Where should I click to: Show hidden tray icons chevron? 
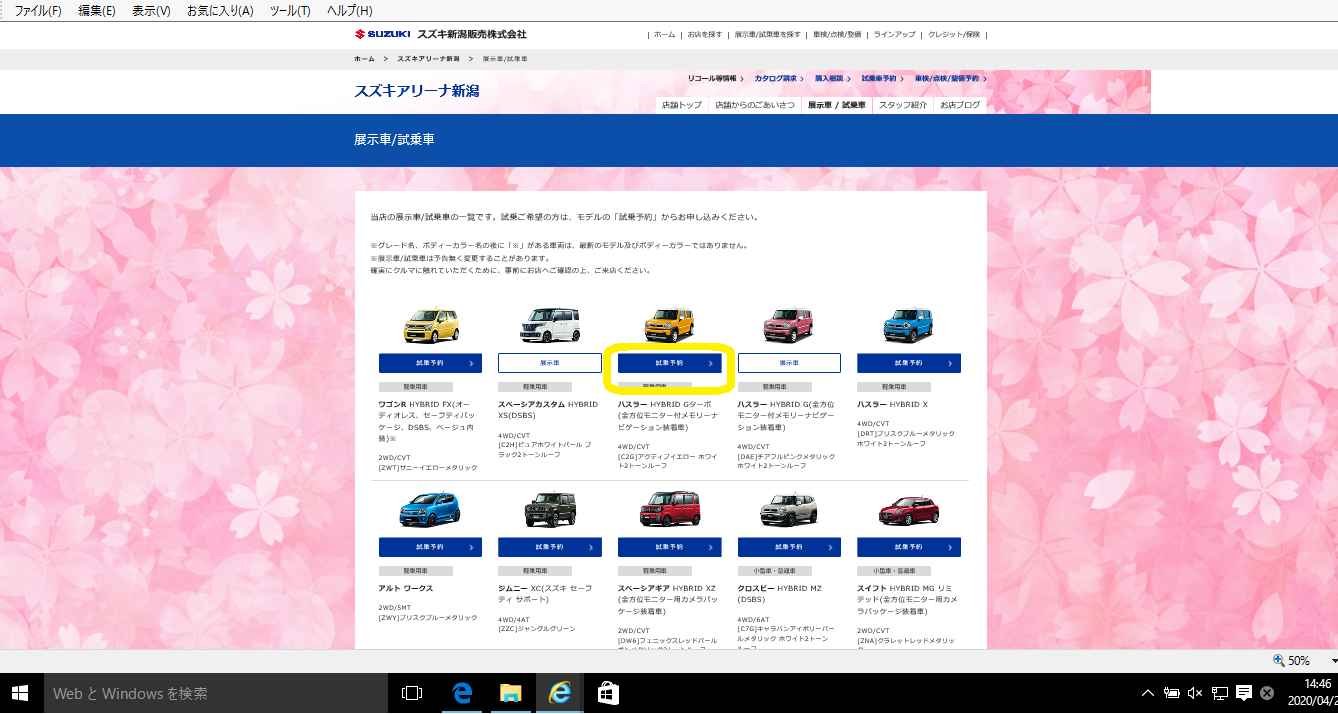[x=1149, y=692]
